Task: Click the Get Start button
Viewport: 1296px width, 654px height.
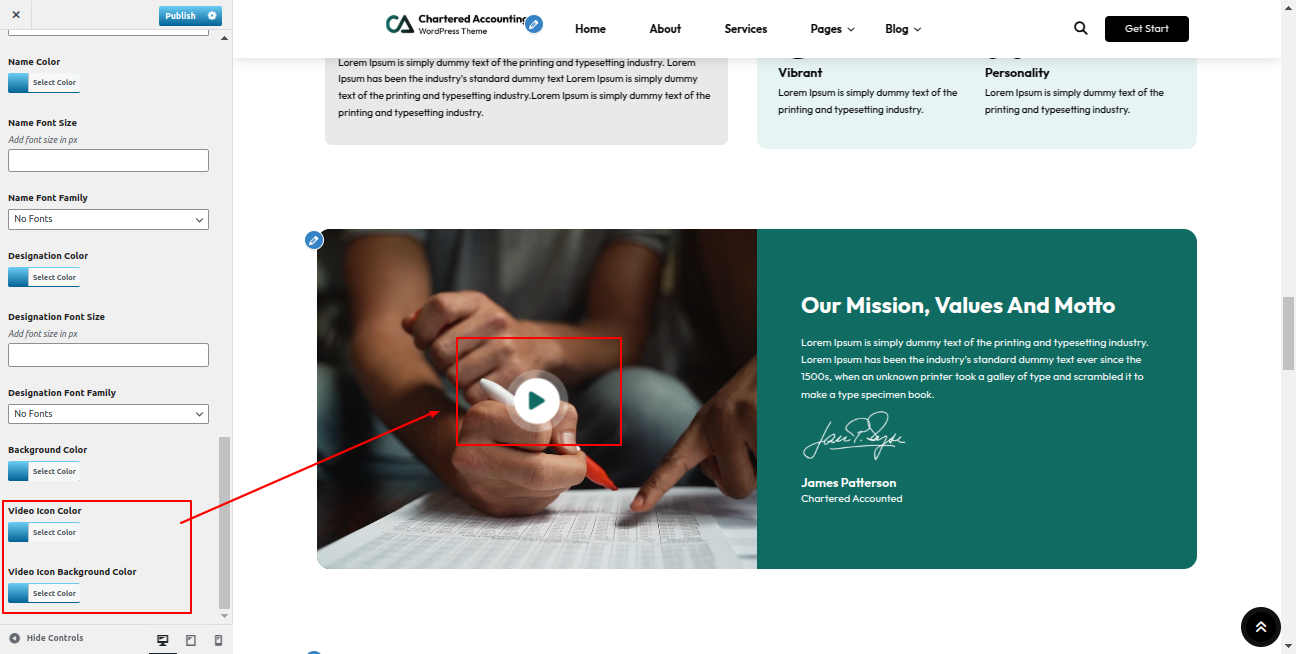Action: point(1147,29)
